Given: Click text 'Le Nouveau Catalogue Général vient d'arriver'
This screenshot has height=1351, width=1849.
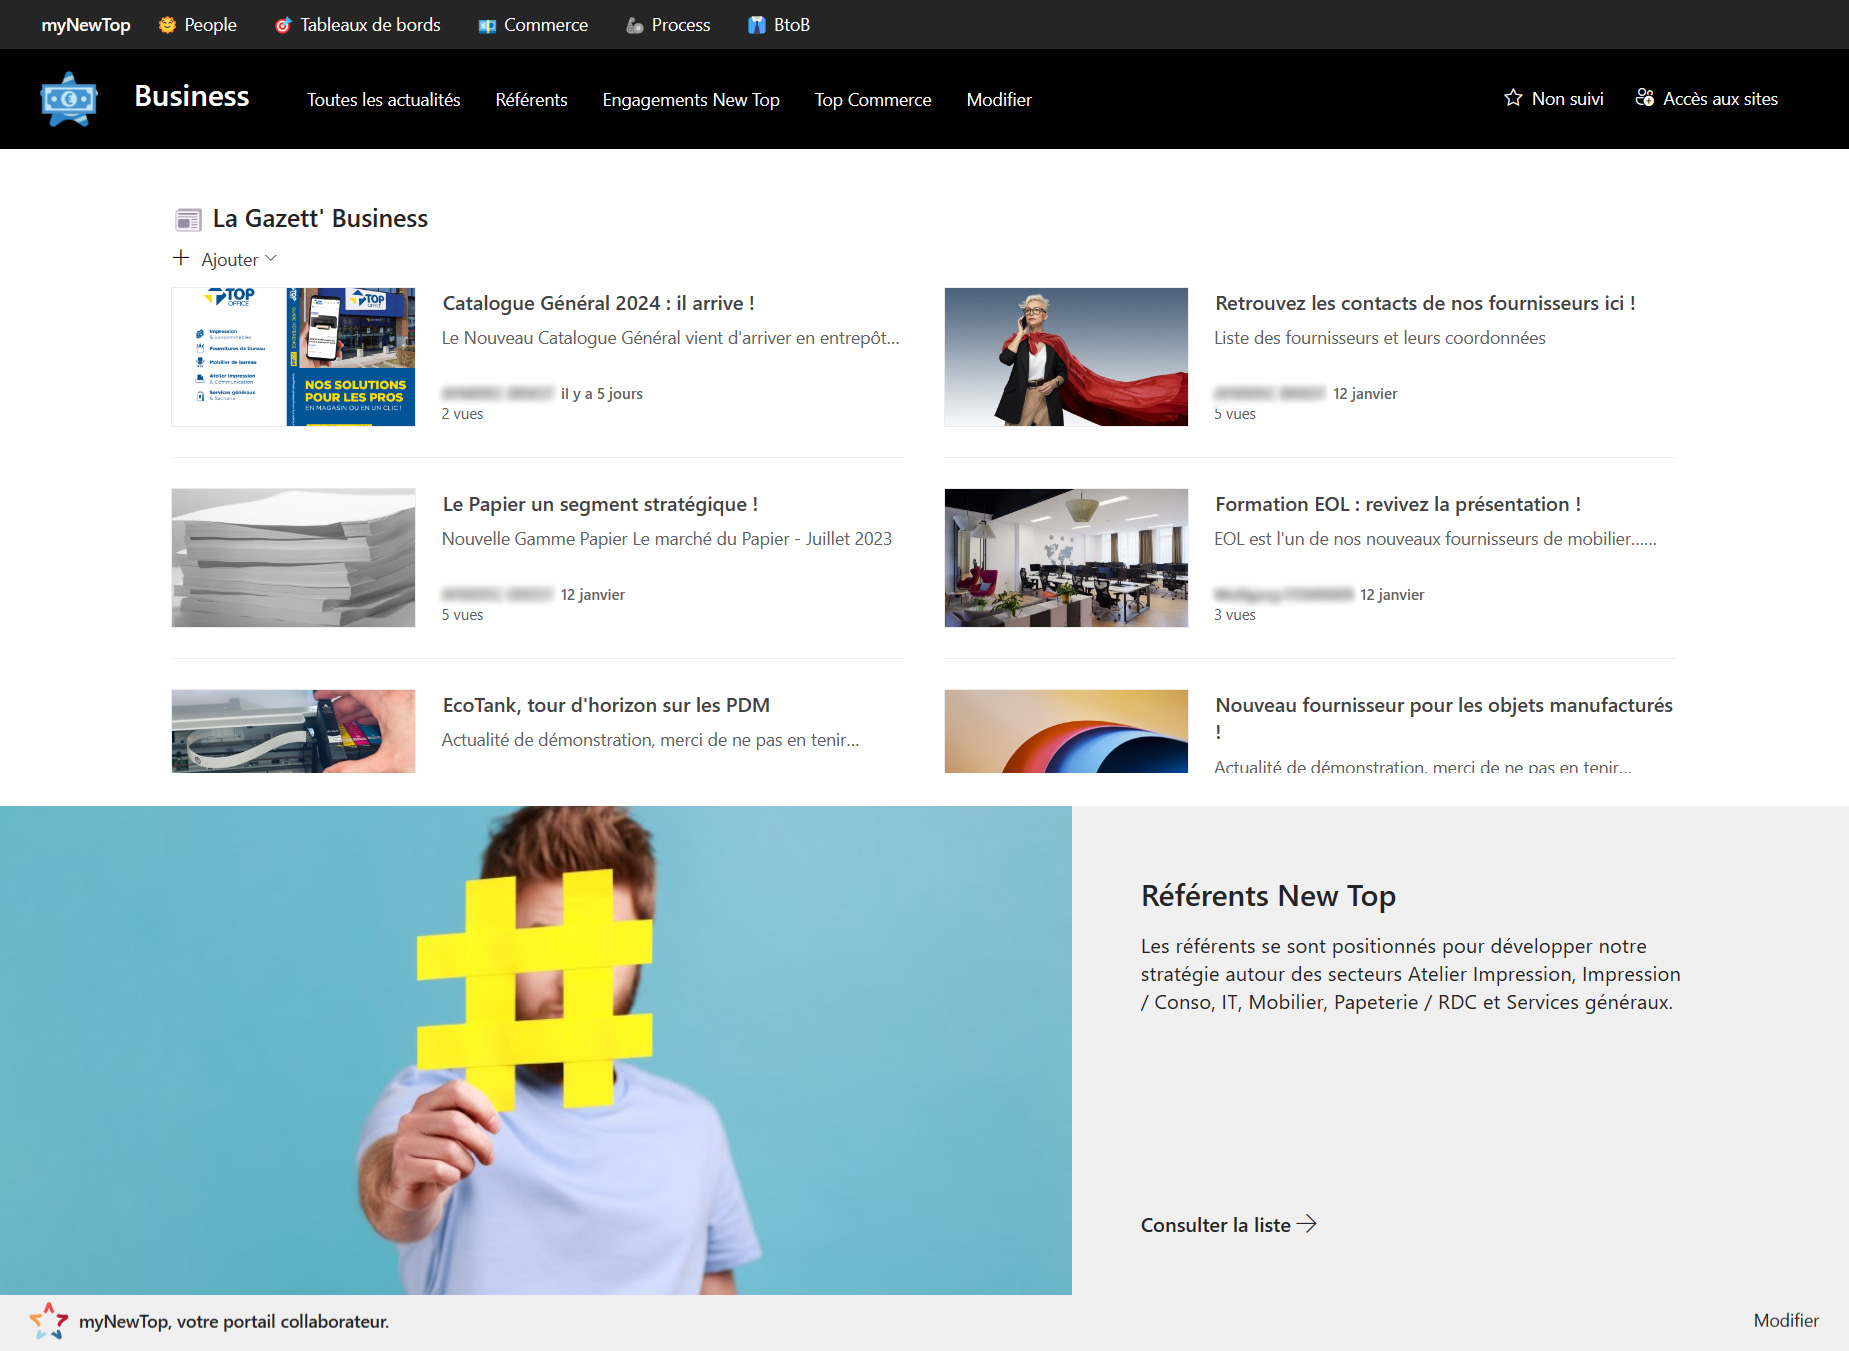Looking at the screenshot, I should click(x=671, y=338).
